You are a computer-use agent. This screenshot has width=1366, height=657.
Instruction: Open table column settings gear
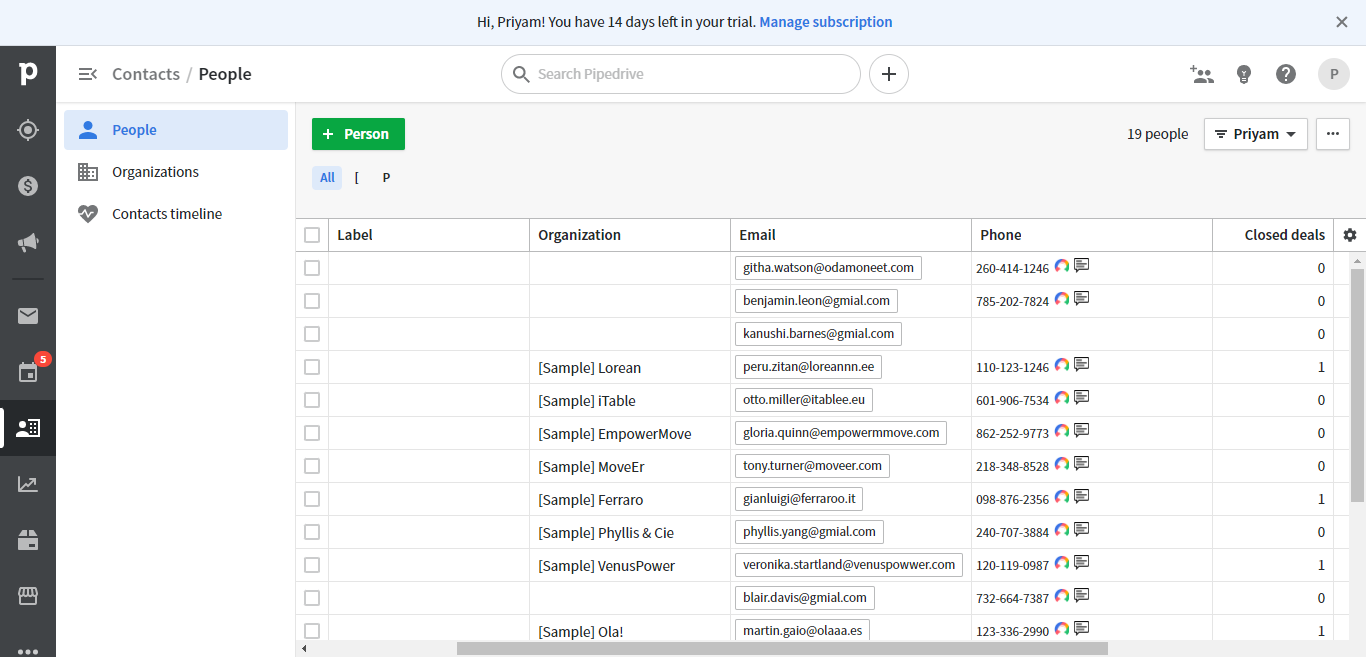tap(1350, 235)
